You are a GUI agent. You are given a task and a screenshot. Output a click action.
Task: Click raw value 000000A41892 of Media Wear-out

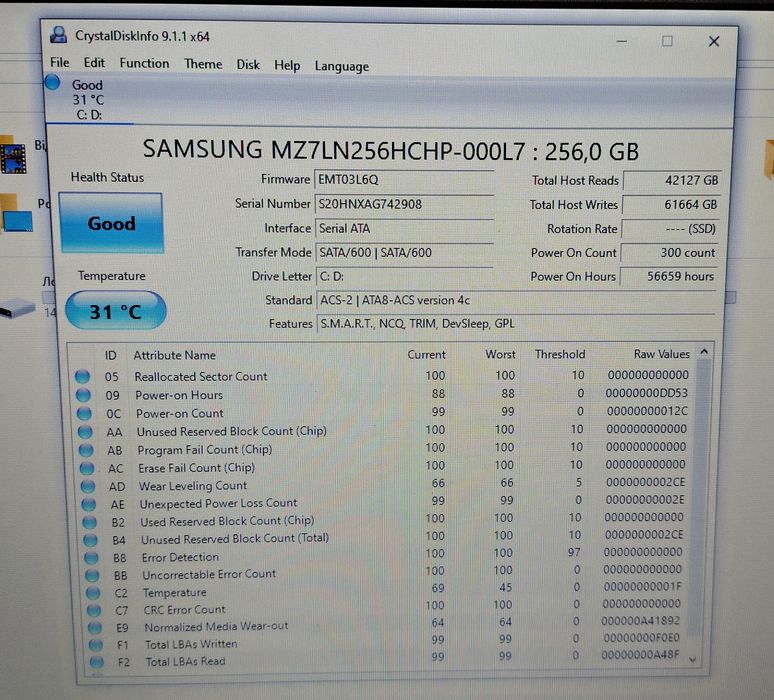(x=641, y=621)
